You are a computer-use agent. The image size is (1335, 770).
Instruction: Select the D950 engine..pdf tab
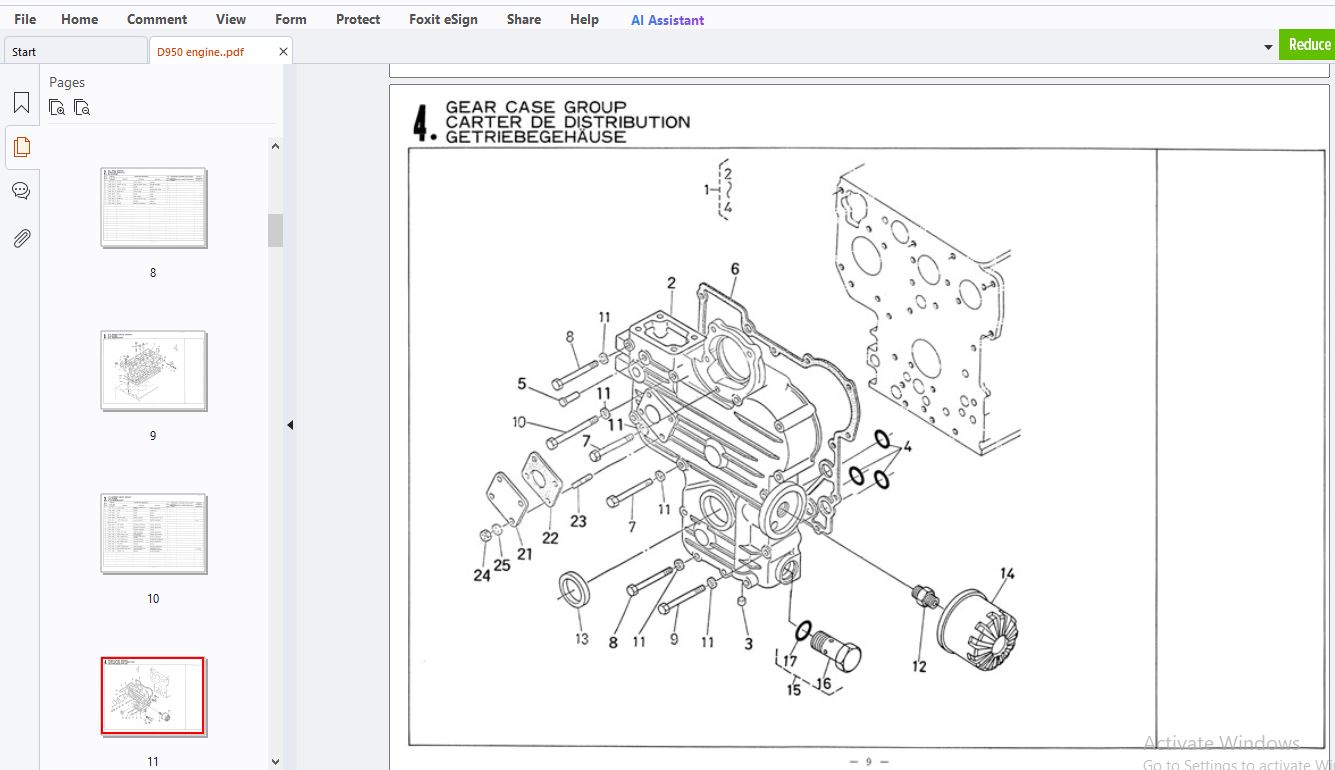(x=200, y=51)
